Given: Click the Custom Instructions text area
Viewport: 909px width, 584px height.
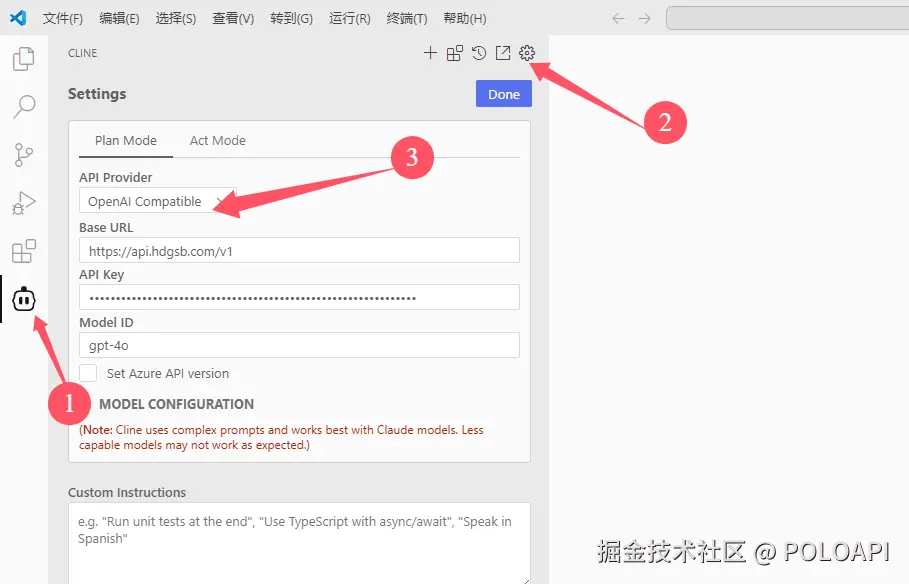Looking at the screenshot, I should (x=299, y=543).
